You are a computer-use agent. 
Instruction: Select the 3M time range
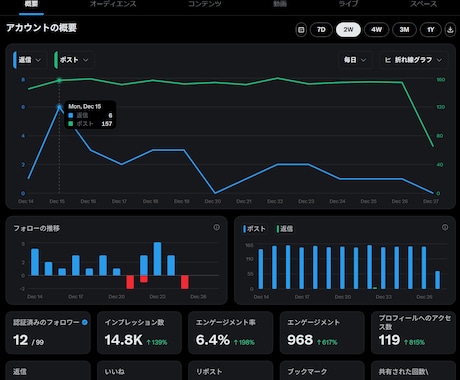pyautogui.click(x=404, y=30)
